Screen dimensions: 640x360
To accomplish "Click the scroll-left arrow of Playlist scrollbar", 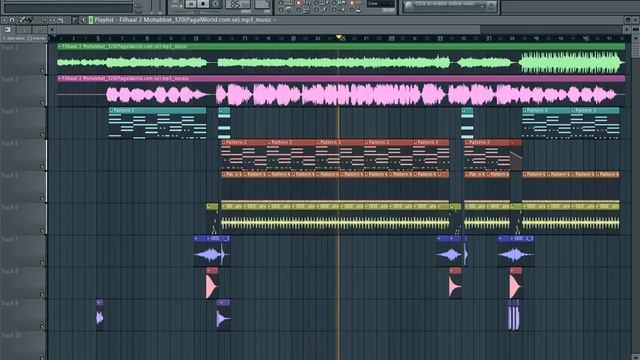I will pos(52,29).
